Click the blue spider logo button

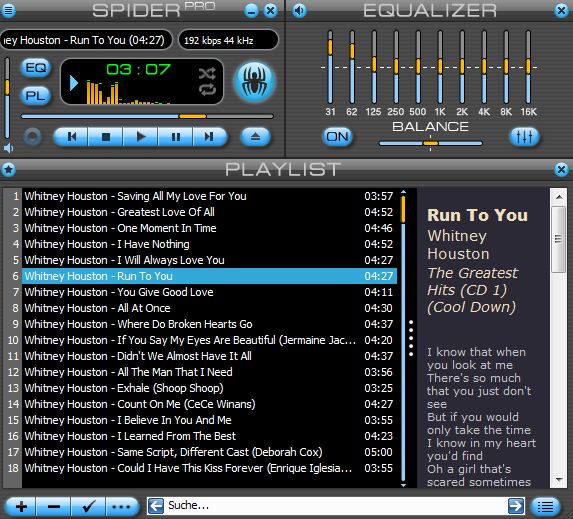(x=255, y=82)
